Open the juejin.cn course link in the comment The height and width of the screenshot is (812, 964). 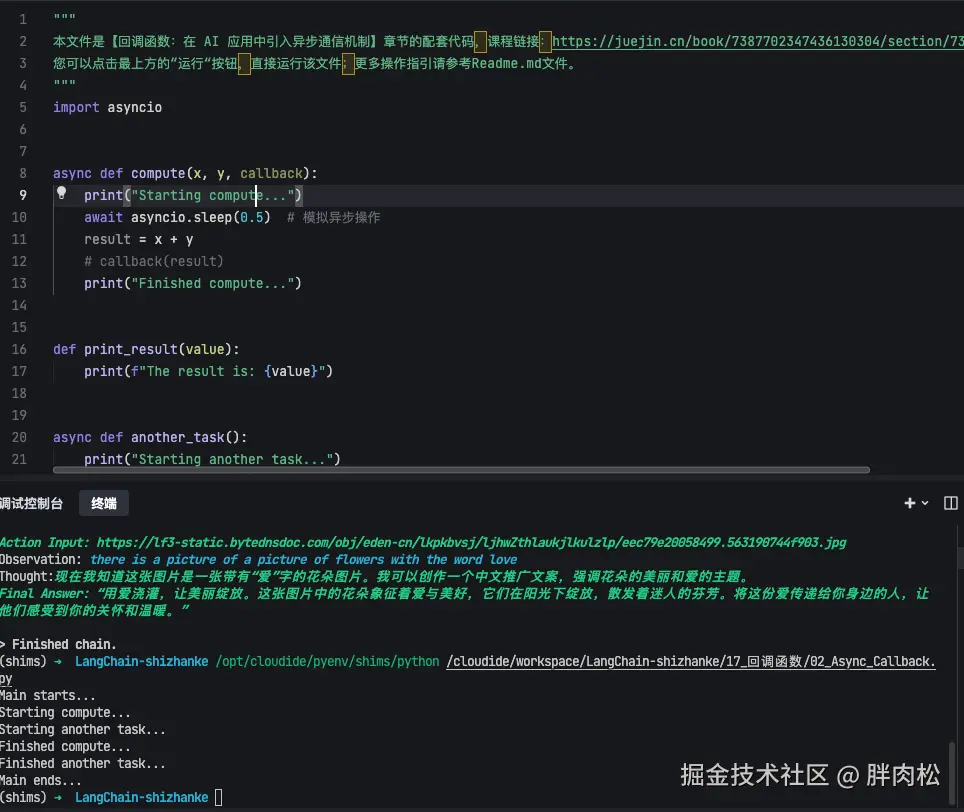pos(750,40)
